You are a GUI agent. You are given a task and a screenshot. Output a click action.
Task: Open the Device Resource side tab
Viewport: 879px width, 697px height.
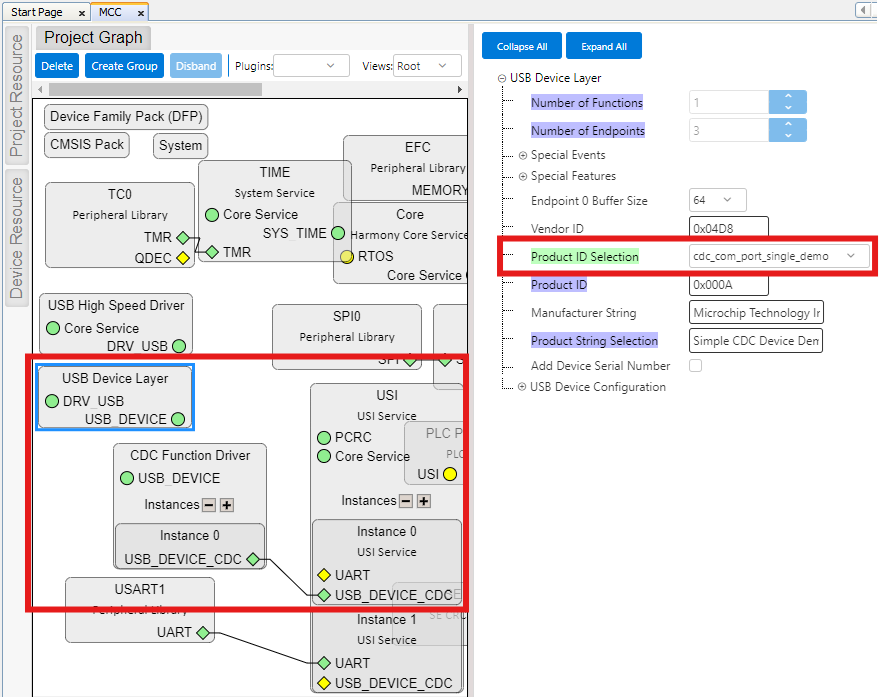[17, 237]
